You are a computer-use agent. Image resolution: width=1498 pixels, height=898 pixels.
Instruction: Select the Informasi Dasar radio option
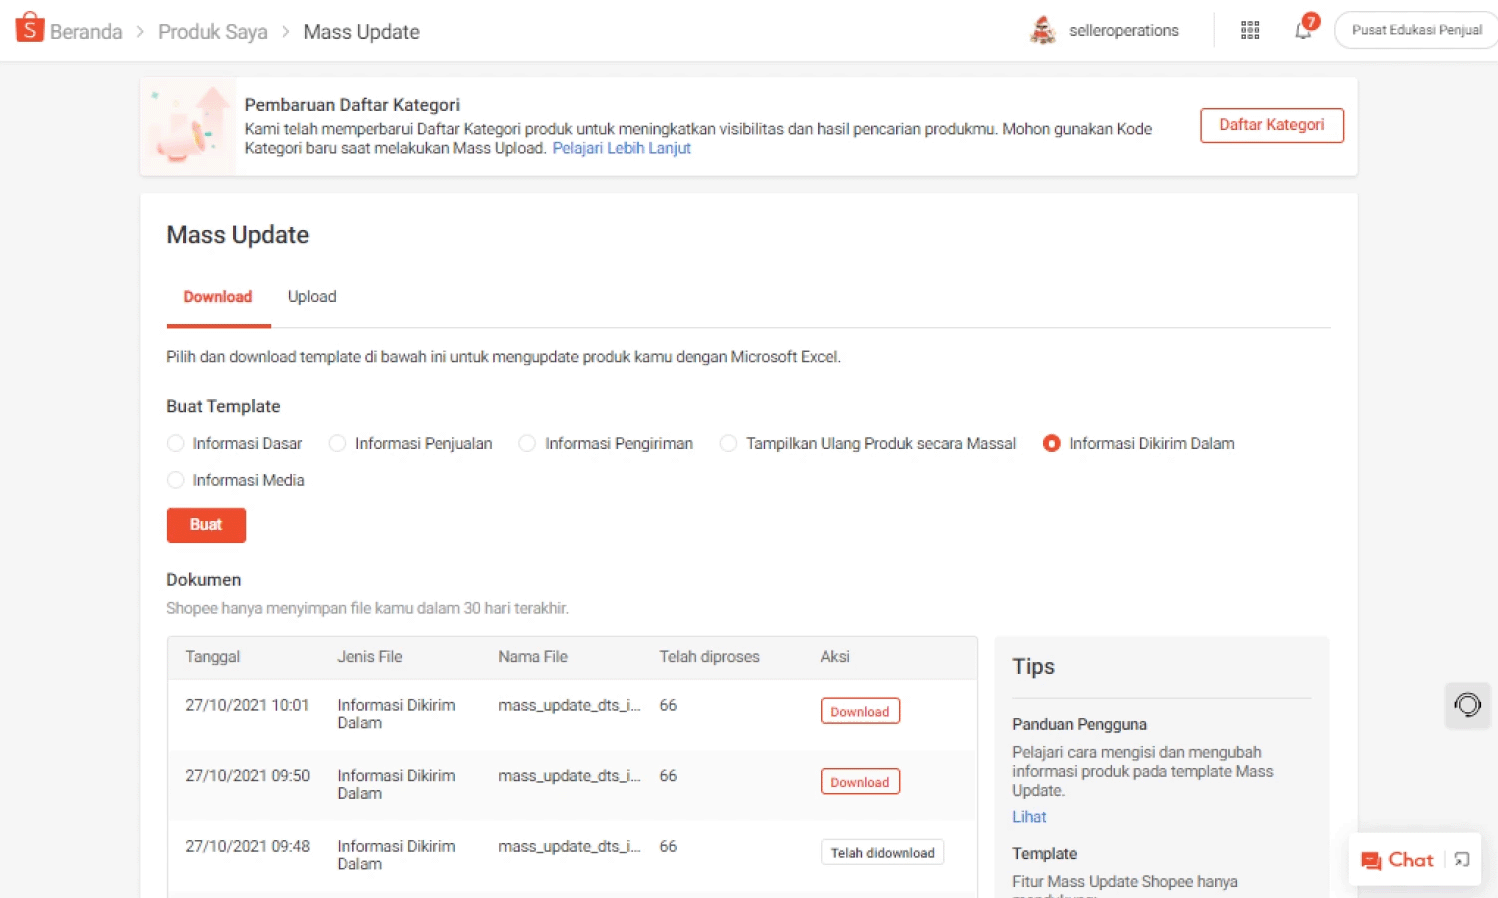[176, 443]
